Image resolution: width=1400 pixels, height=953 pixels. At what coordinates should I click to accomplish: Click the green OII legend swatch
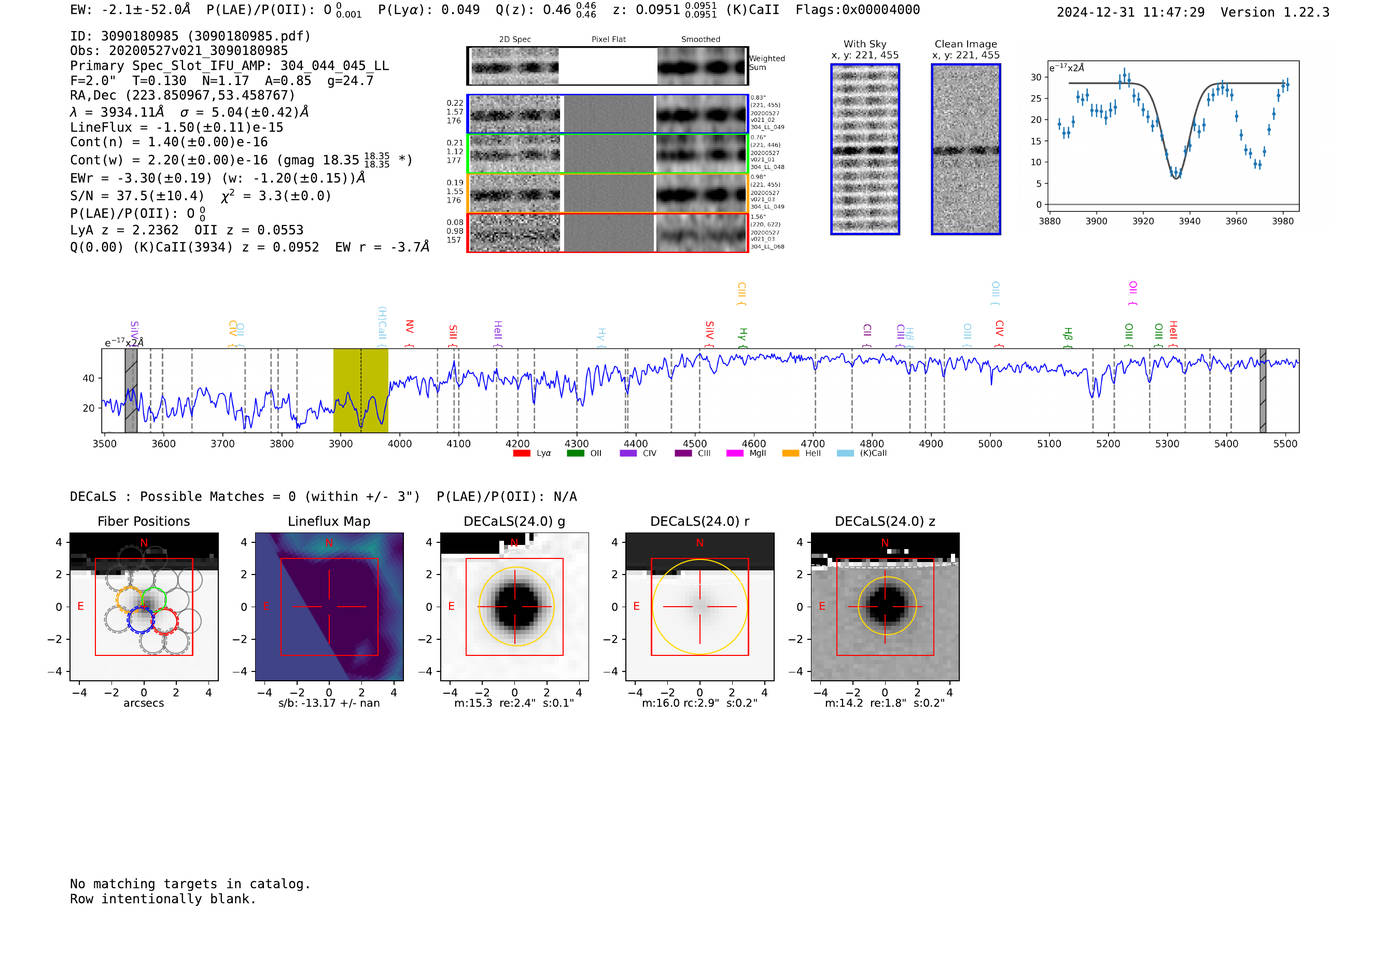point(575,453)
